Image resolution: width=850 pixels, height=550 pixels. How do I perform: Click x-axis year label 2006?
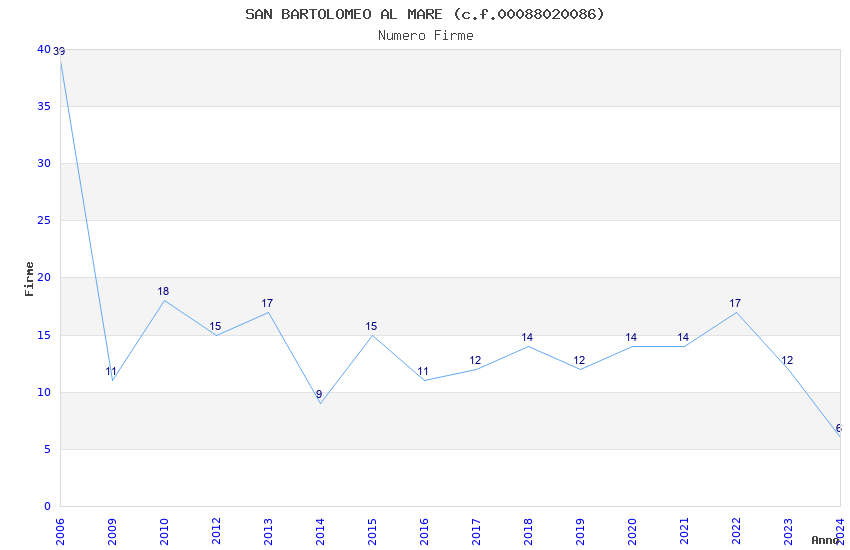tap(60, 532)
